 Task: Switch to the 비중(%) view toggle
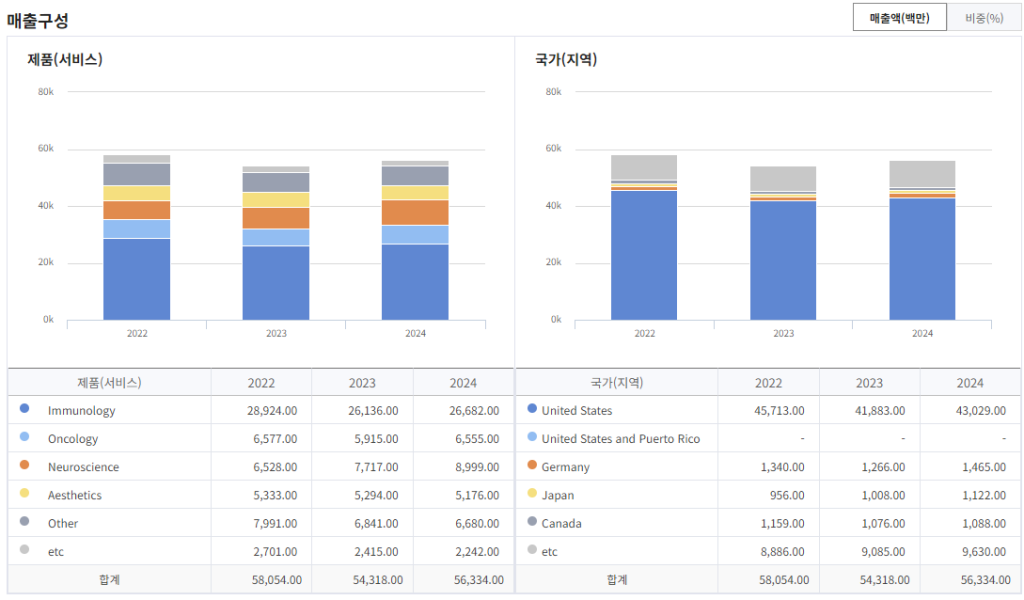point(984,18)
